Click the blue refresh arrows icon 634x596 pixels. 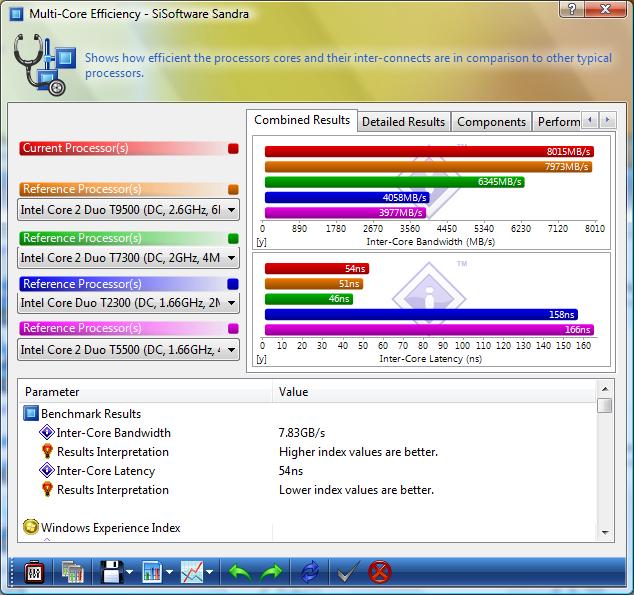coord(309,572)
